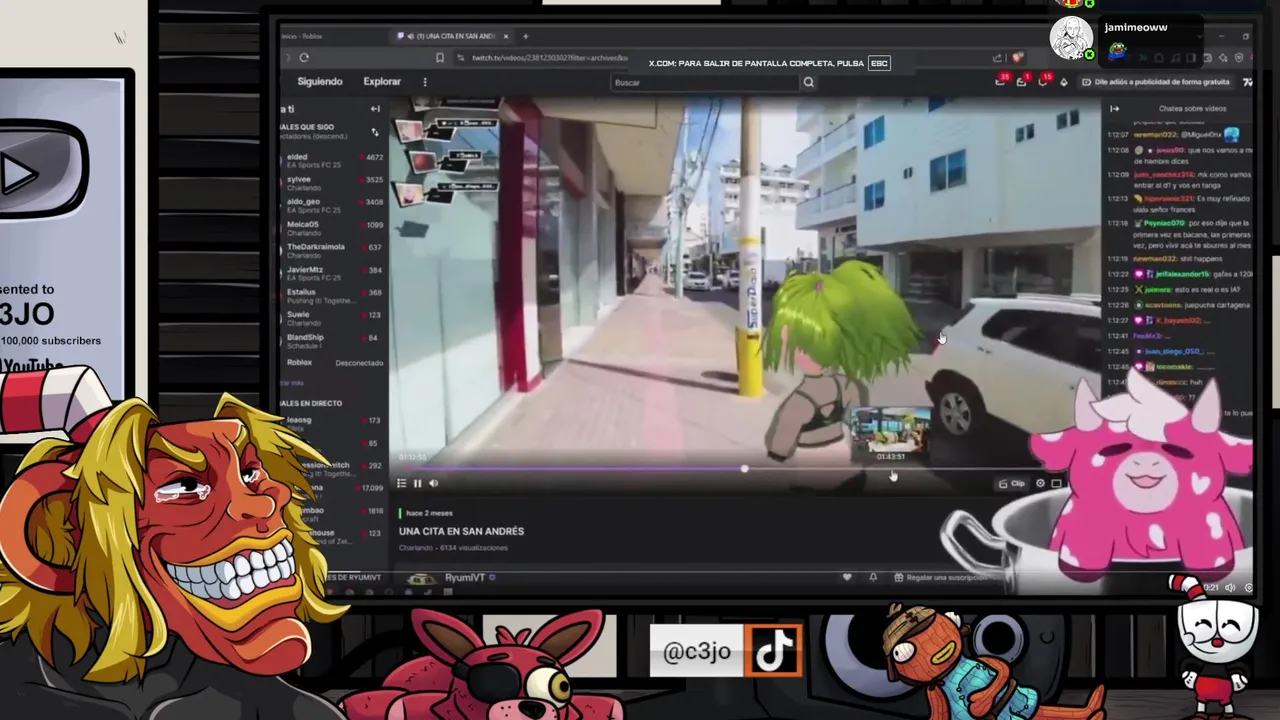Open the three-dot more menu near Explorar
The height and width of the screenshot is (720, 1280).
click(425, 82)
